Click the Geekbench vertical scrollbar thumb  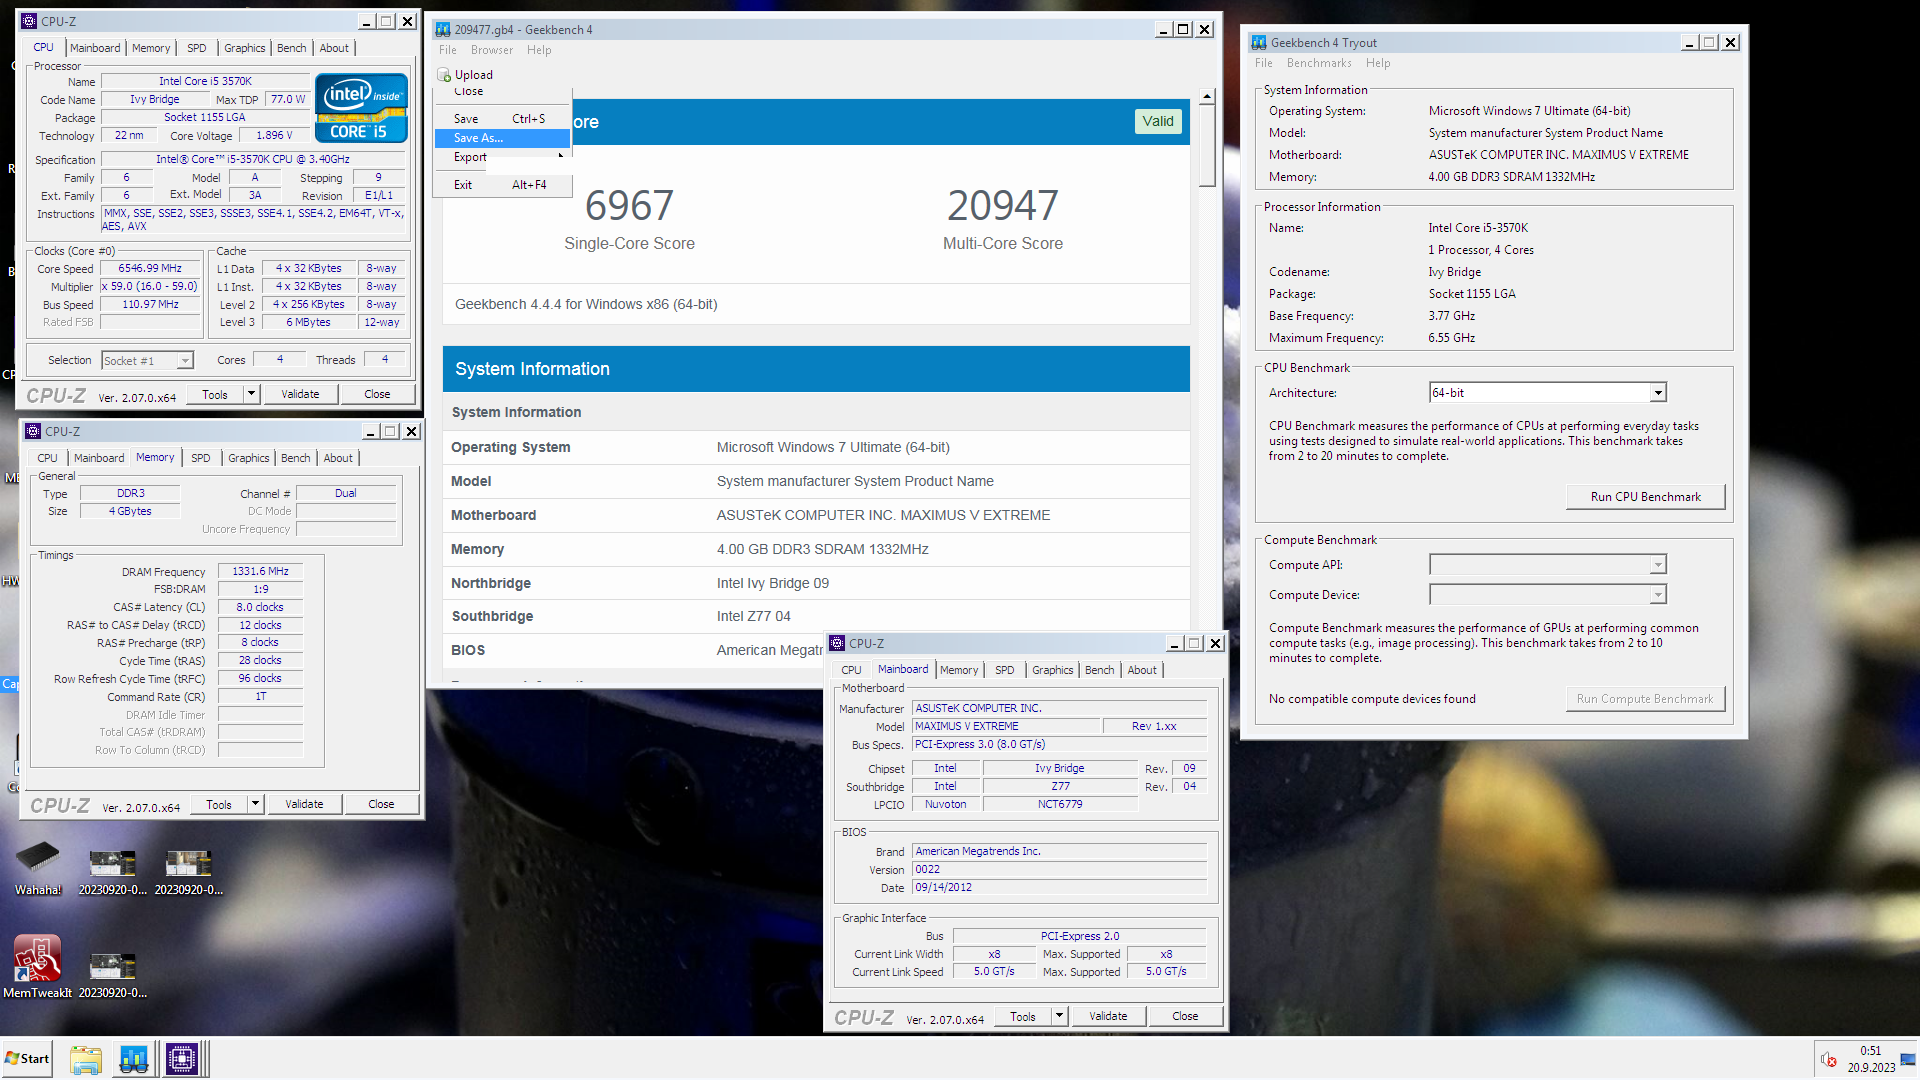1207,146
